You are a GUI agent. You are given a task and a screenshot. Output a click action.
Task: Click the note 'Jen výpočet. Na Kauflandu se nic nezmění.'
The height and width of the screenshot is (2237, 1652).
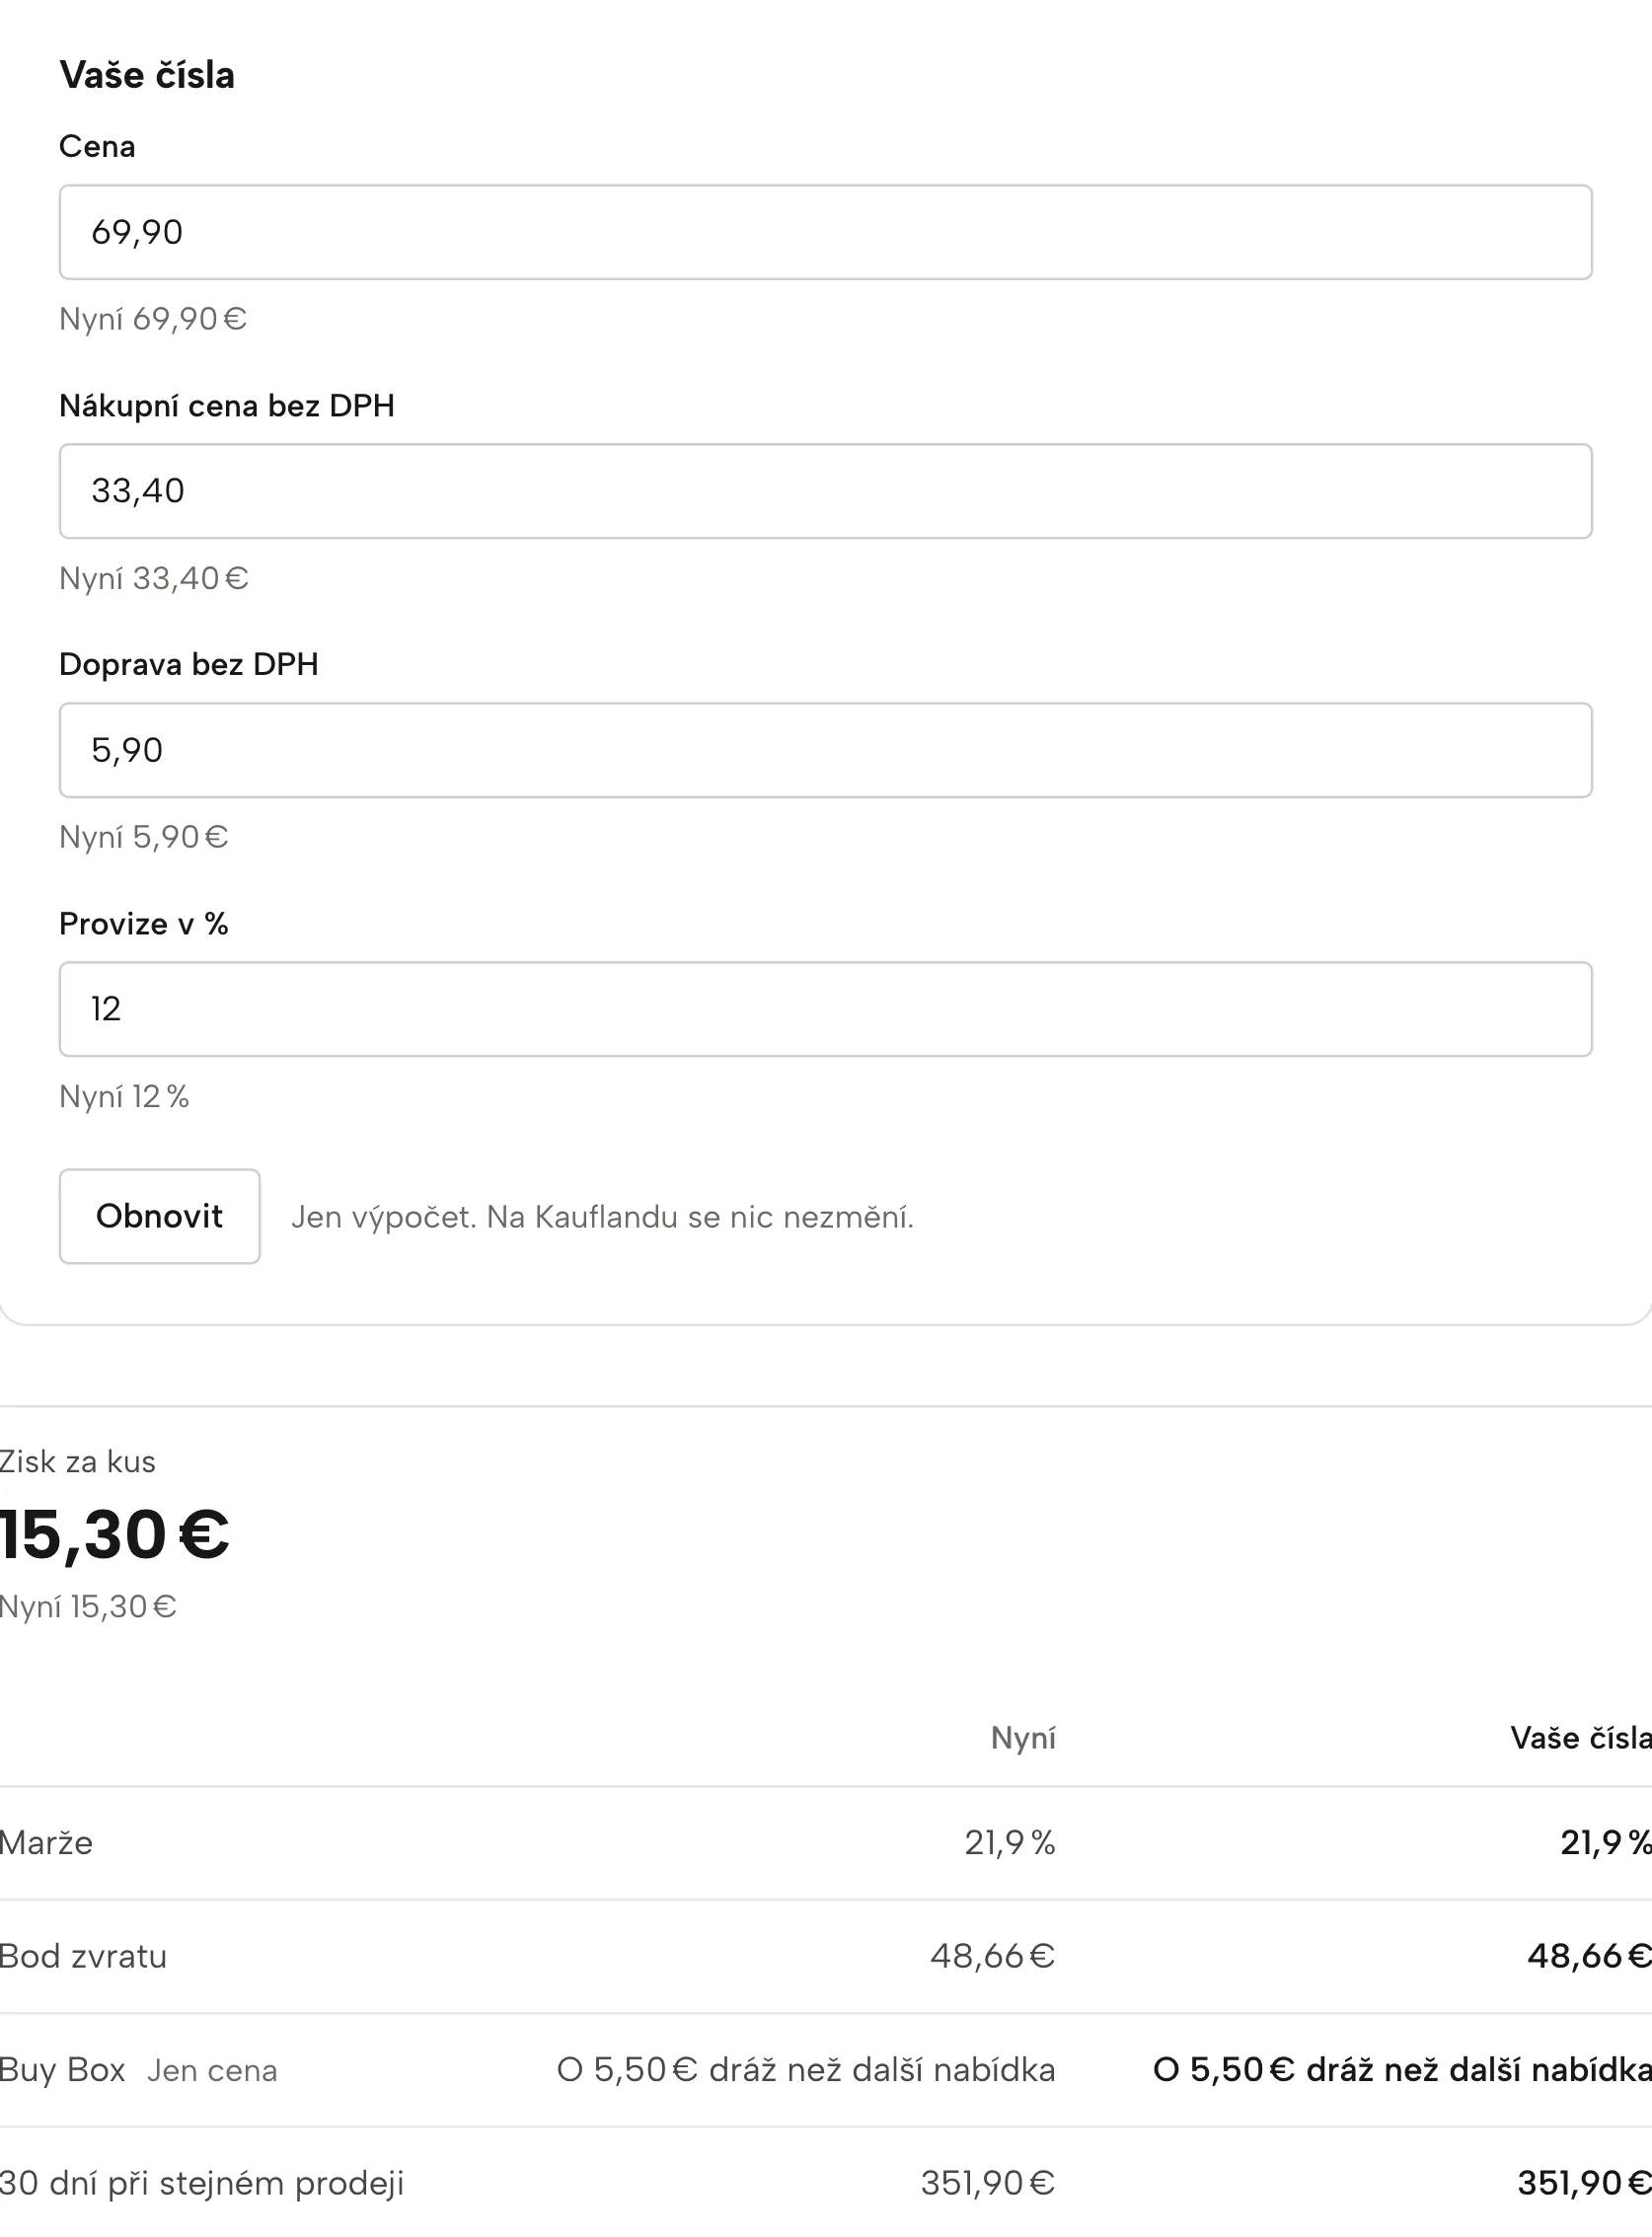click(x=602, y=1217)
